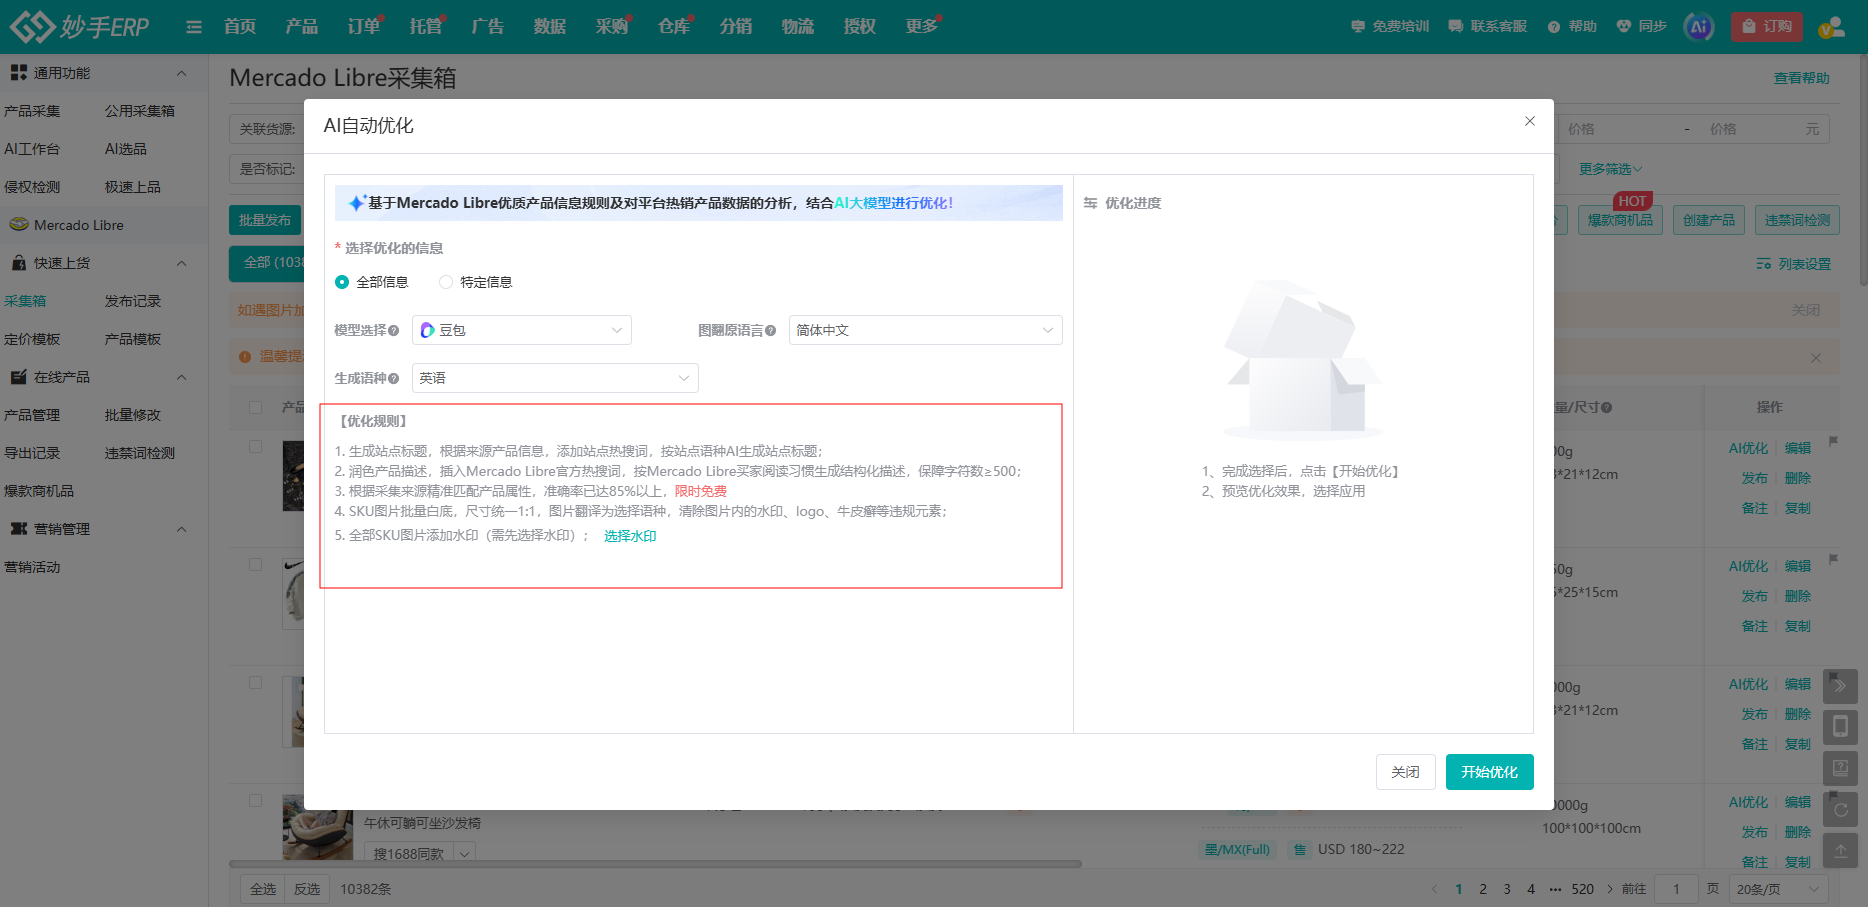Open AI选品 in sidebar
The width and height of the screenshot is (1868, 907).
click(126, 149)
